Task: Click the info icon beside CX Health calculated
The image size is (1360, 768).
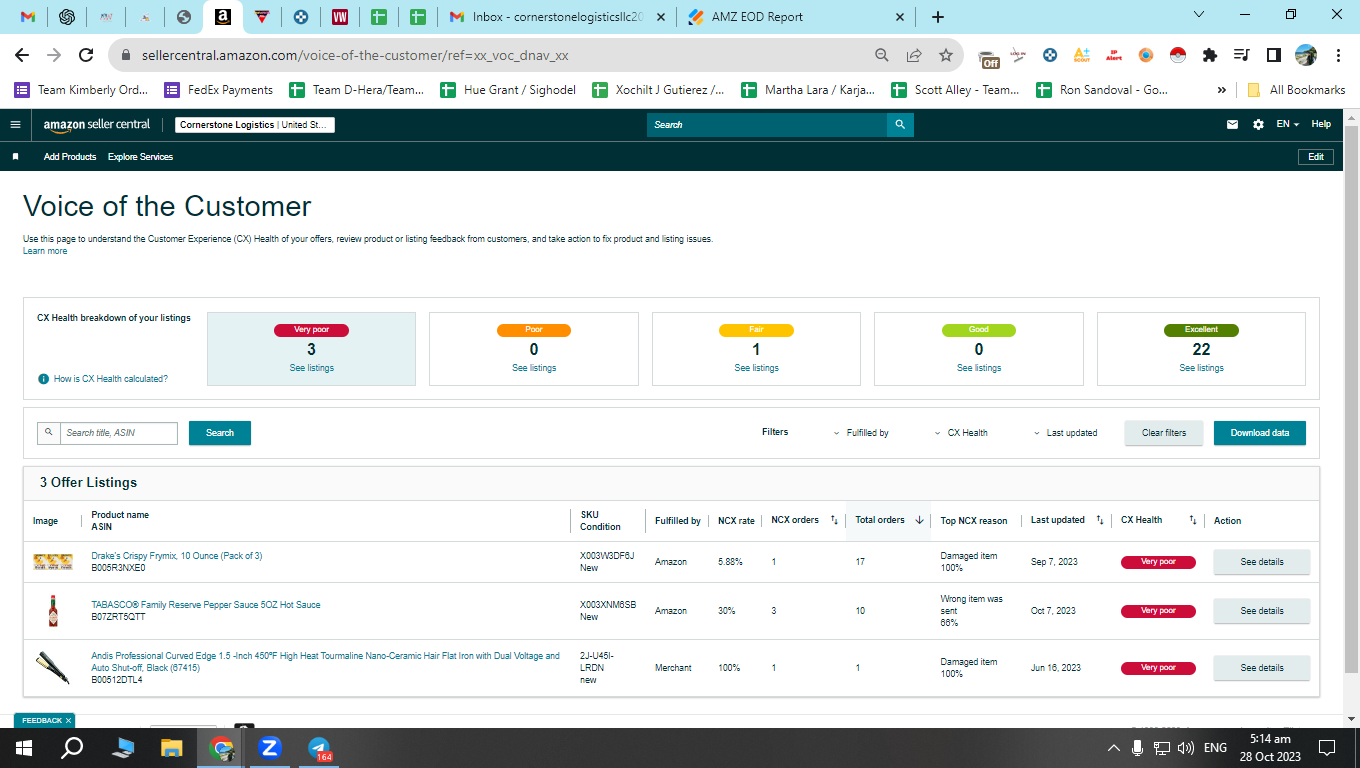Action: point(43,379)
